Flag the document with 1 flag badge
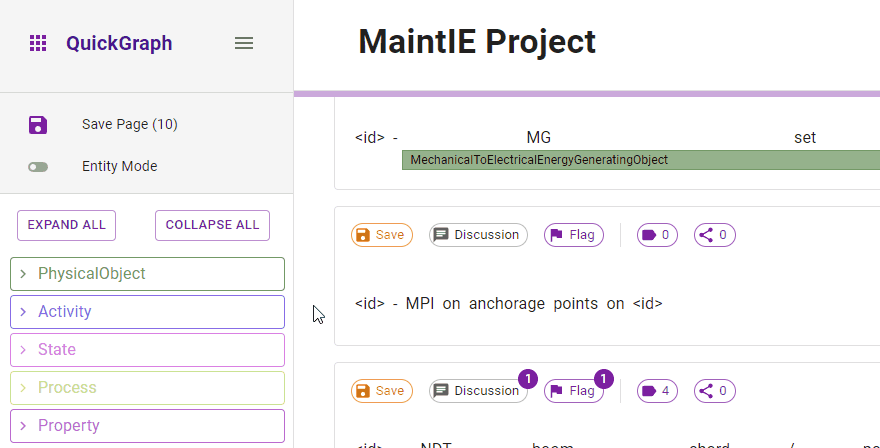This screenshot has width=880, height=448. tap(574, 391)
